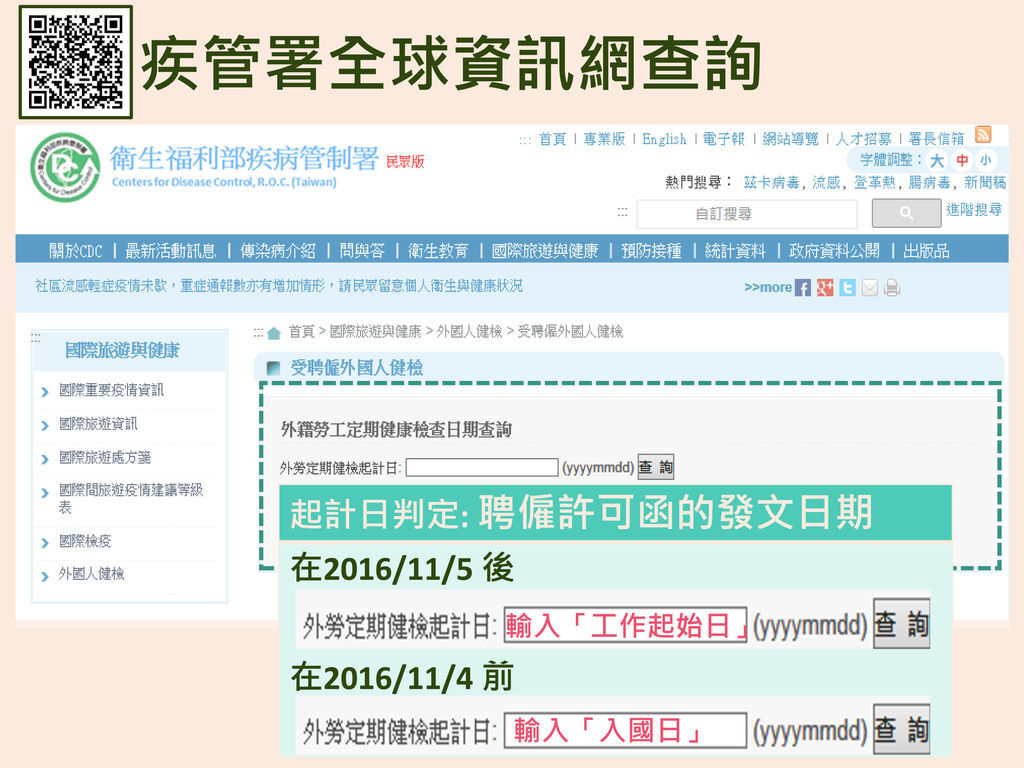Open 衛生教育 menu
This screenshot has width=1024, height=768.
pos(438,251)
